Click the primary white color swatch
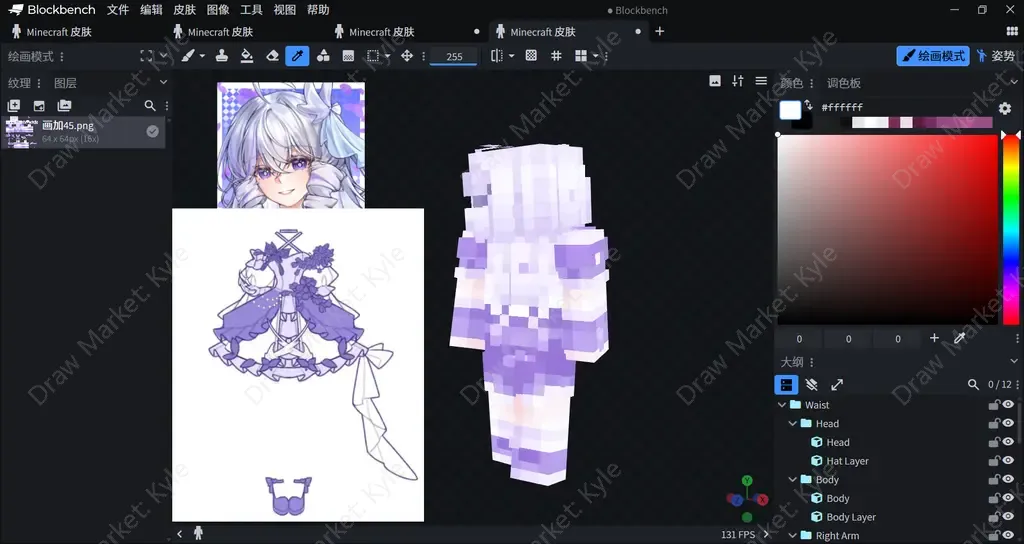 tap(790, 110)
